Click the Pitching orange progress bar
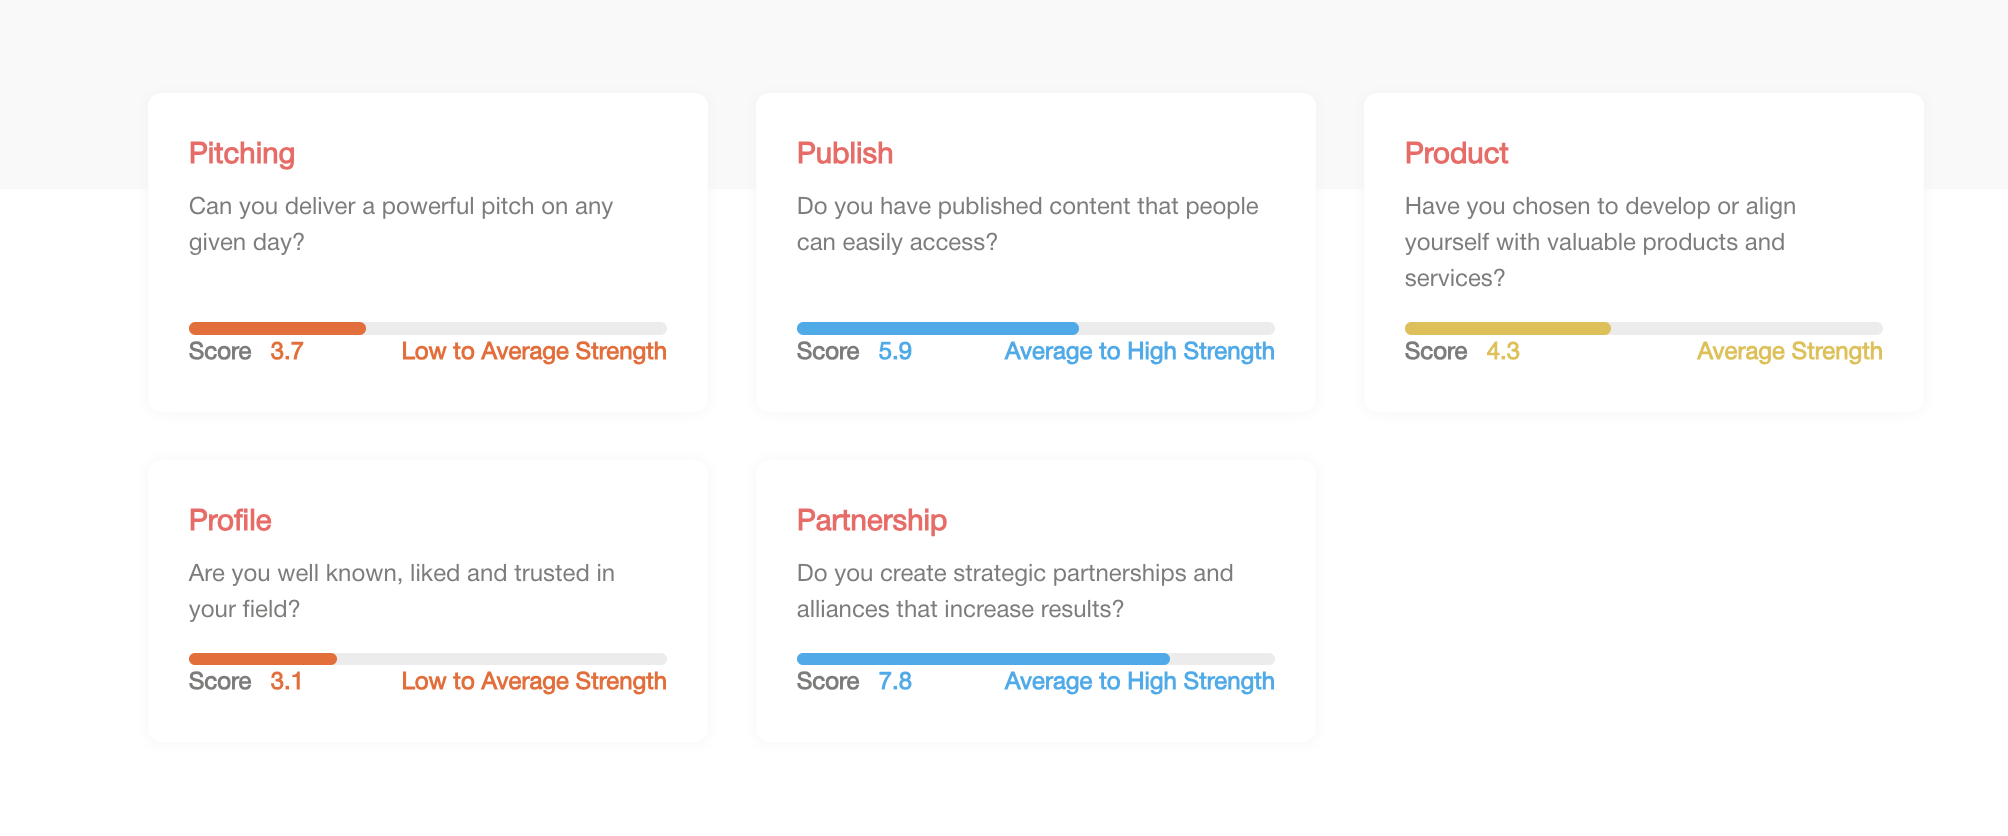This screenshot has width=2008, height=836. tap(277, 328)
